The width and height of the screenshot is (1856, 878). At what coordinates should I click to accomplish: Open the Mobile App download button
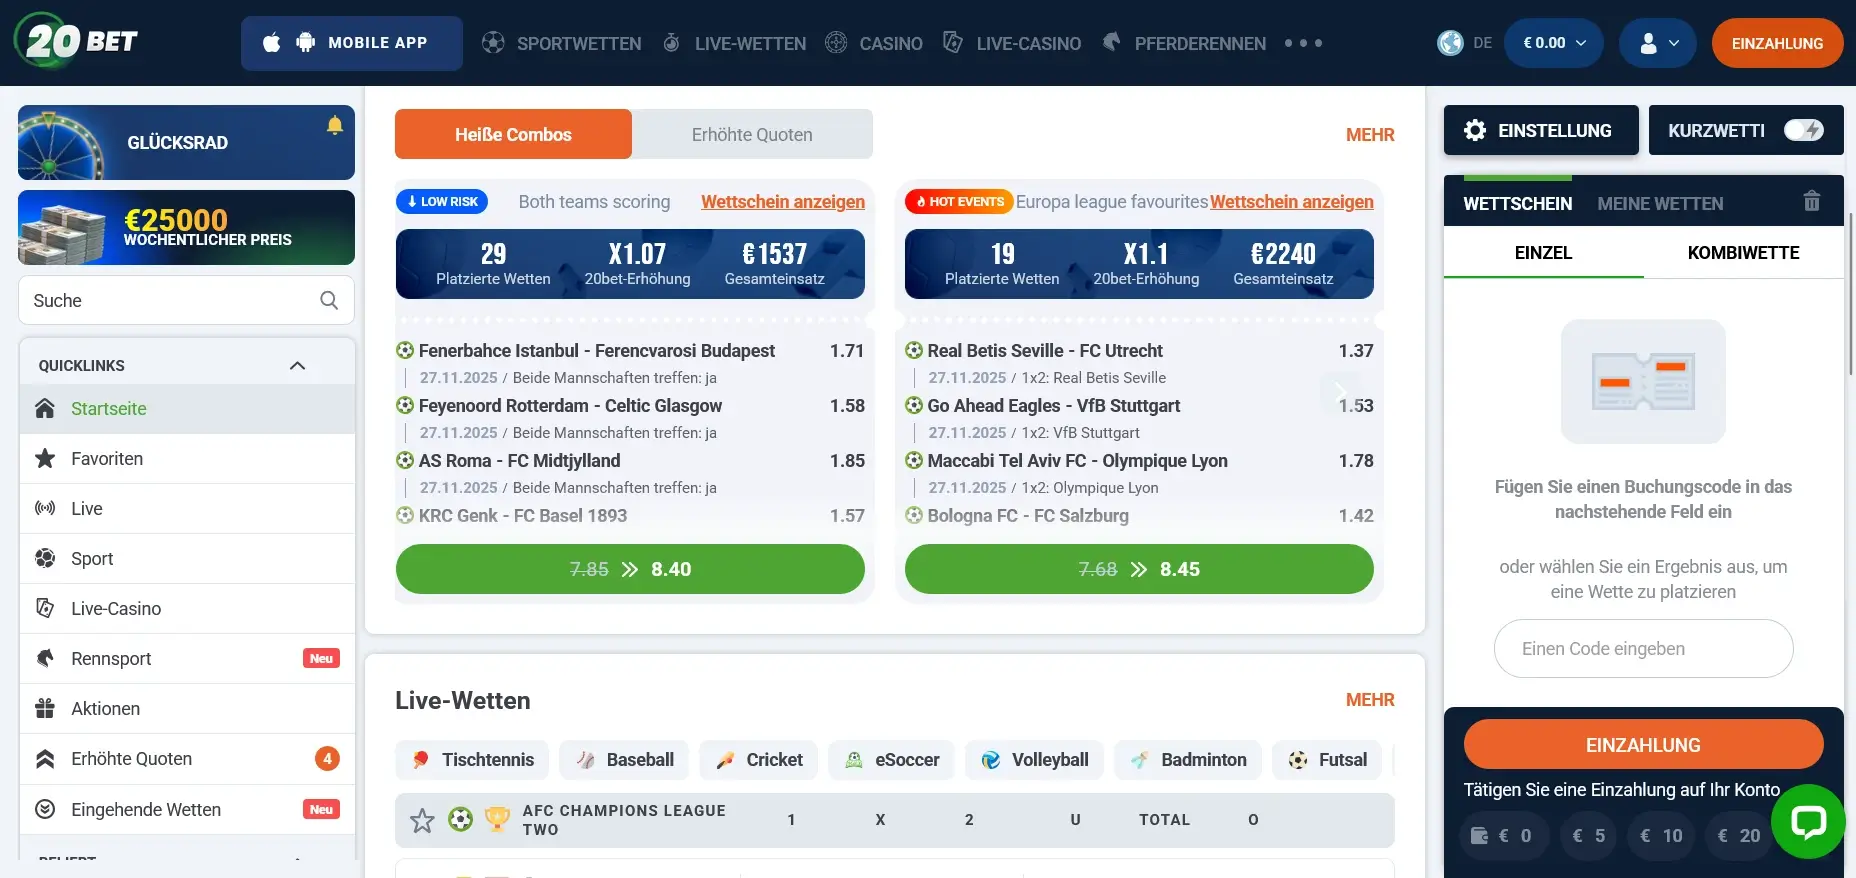[351, 43]
